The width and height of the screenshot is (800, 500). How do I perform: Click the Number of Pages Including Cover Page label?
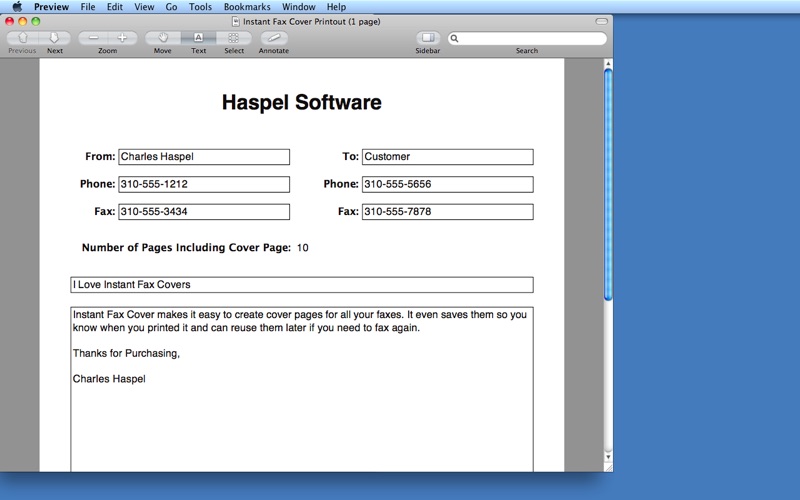[x=186, y=248]
